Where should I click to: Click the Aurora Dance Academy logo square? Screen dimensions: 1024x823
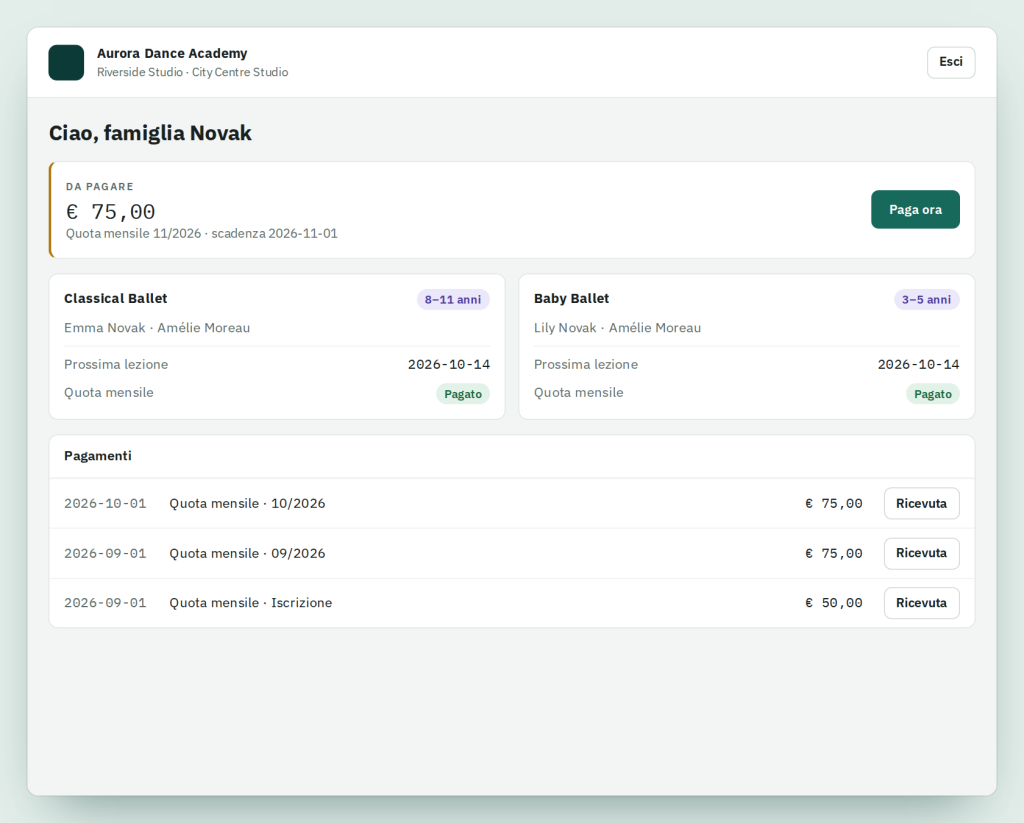pyautogui.click(x=66, y=63)
